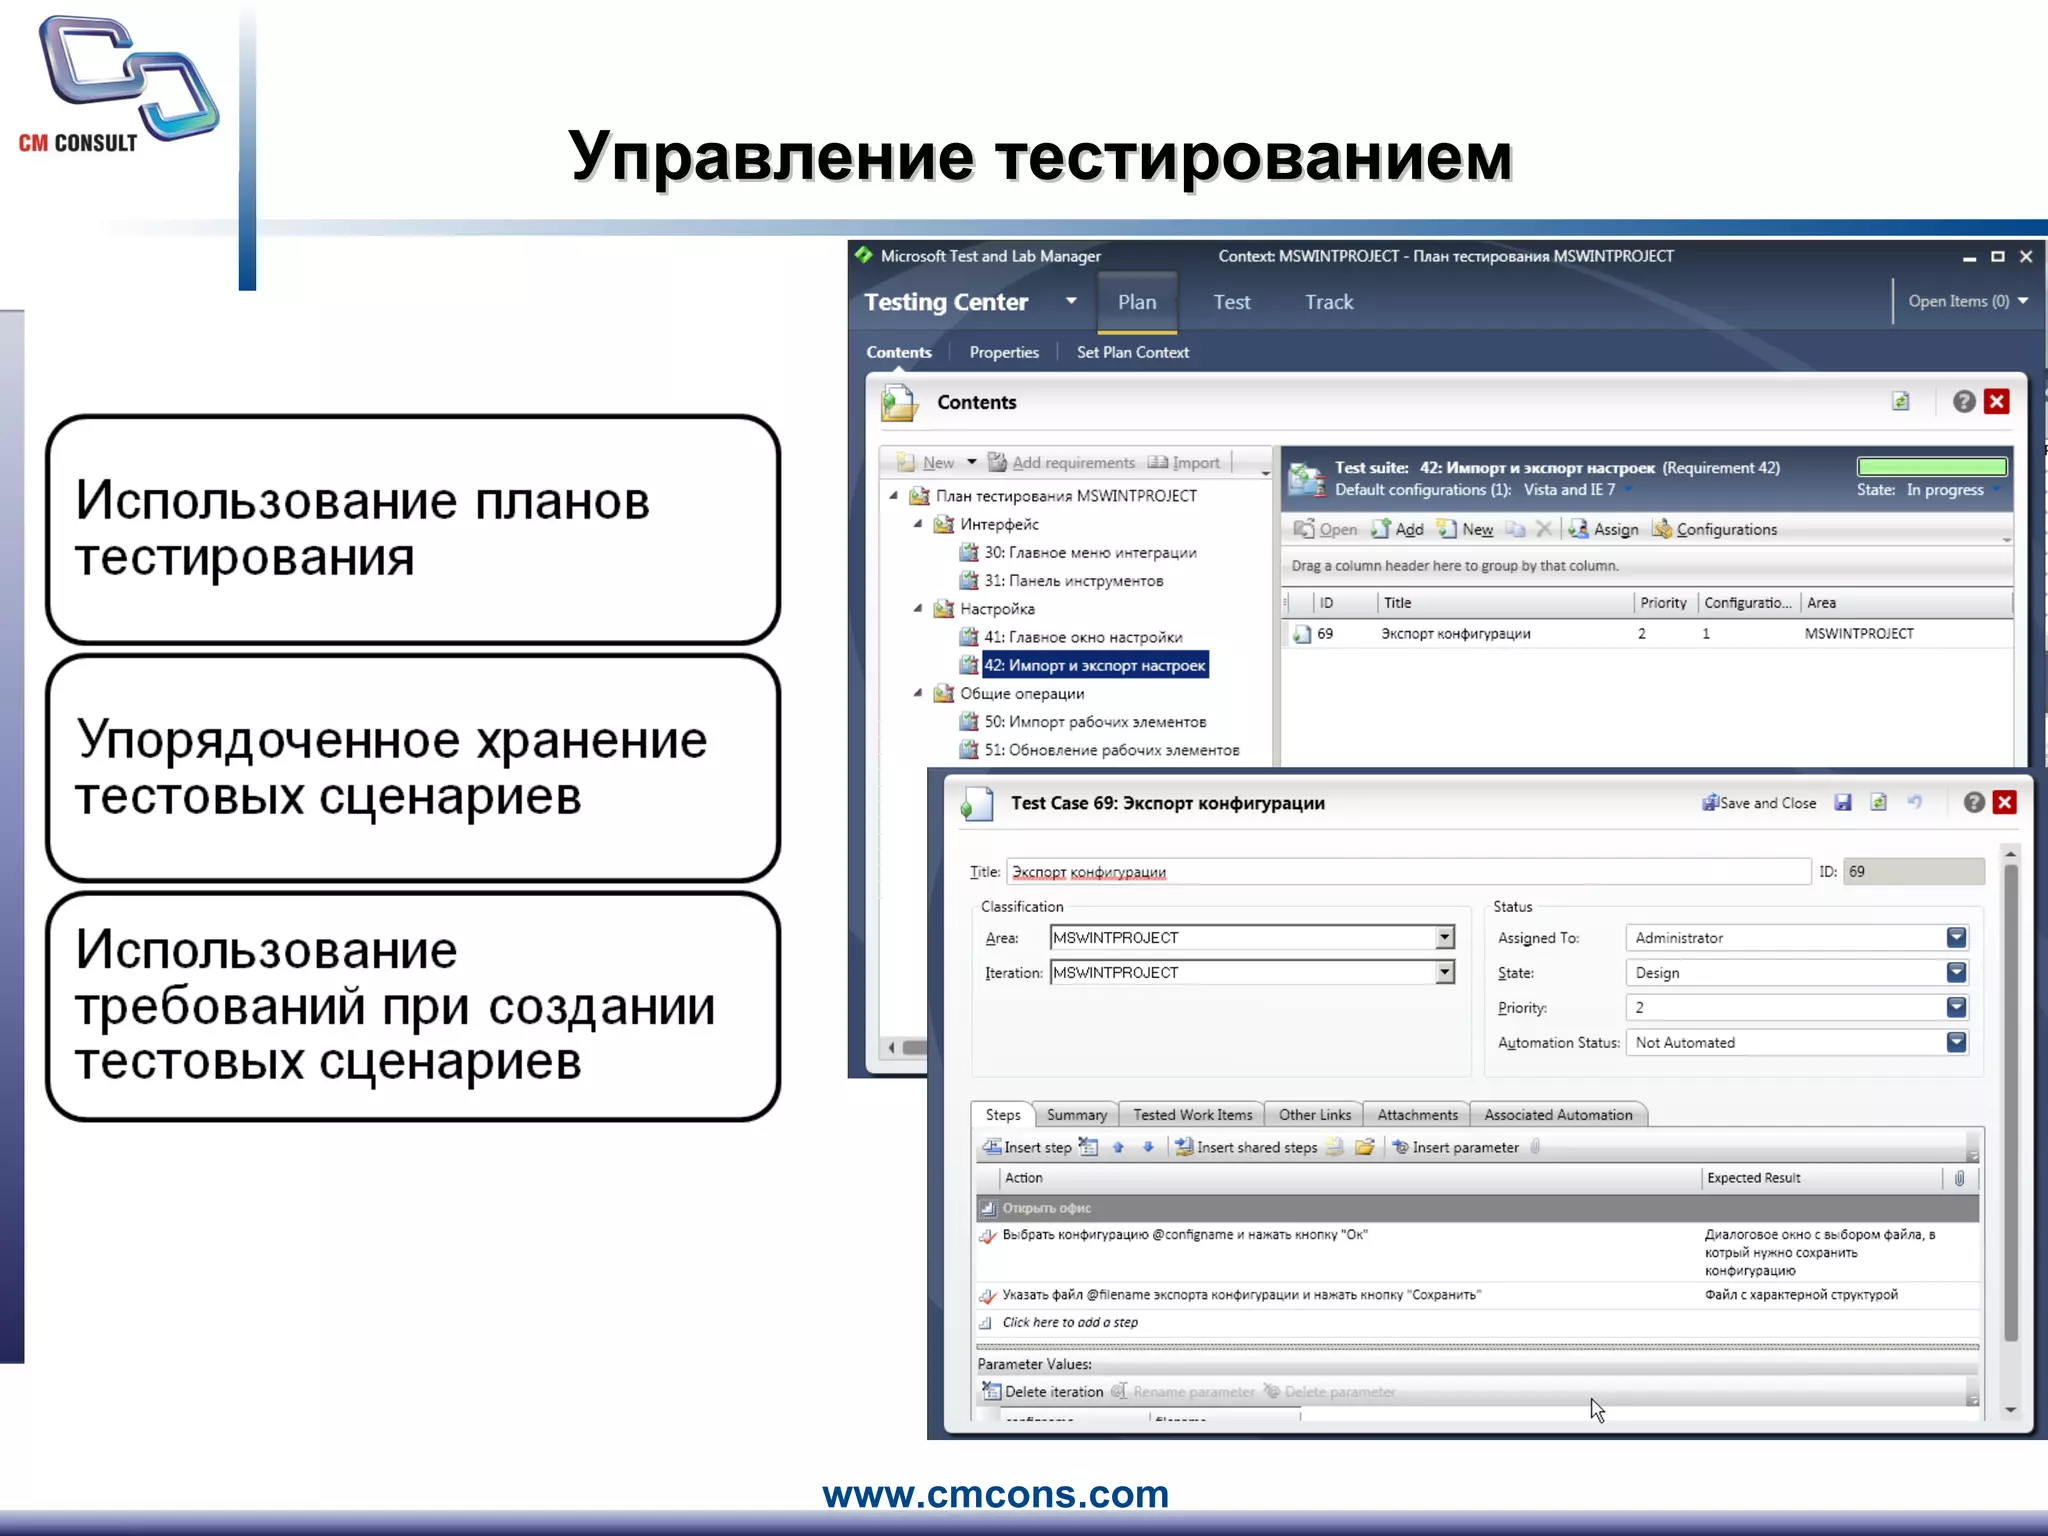The width and height of the screenshot is (2048, 1536).
Task: Move step up with the up arrow
Action: [x=1118, y=1147]
